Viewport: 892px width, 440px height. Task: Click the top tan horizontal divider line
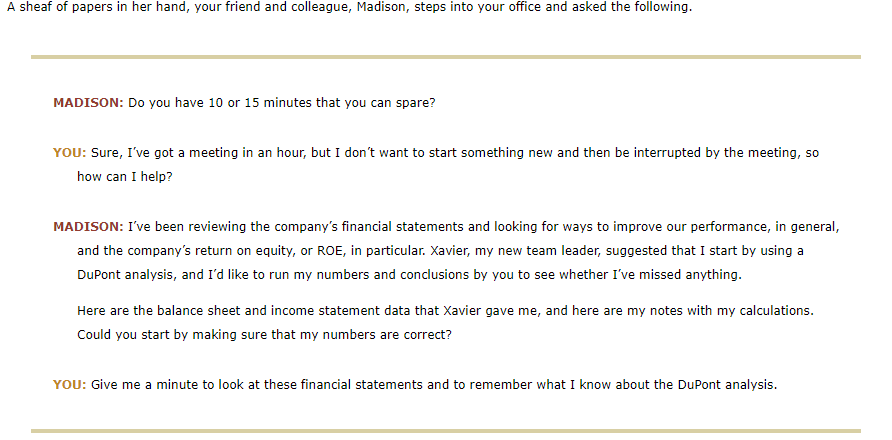[x=445, y=57]
